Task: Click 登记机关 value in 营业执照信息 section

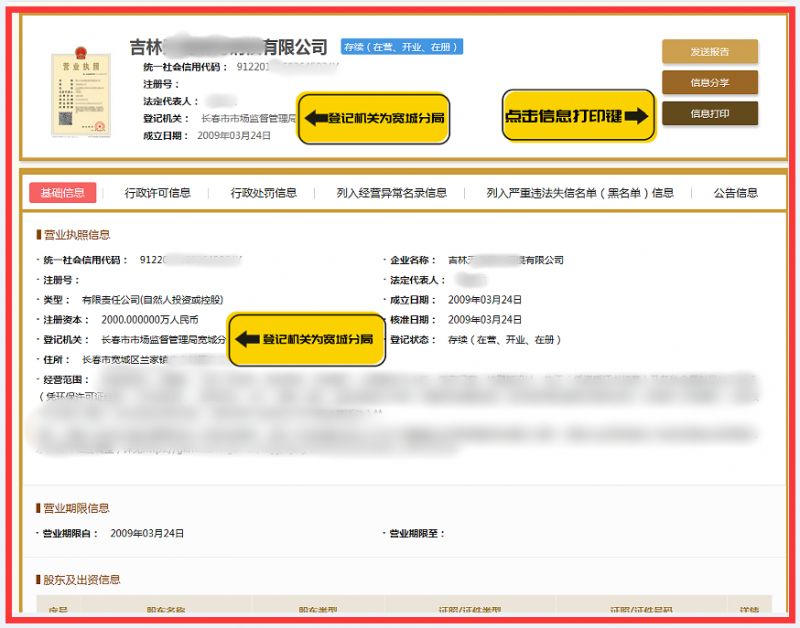Action: point(163,340)
